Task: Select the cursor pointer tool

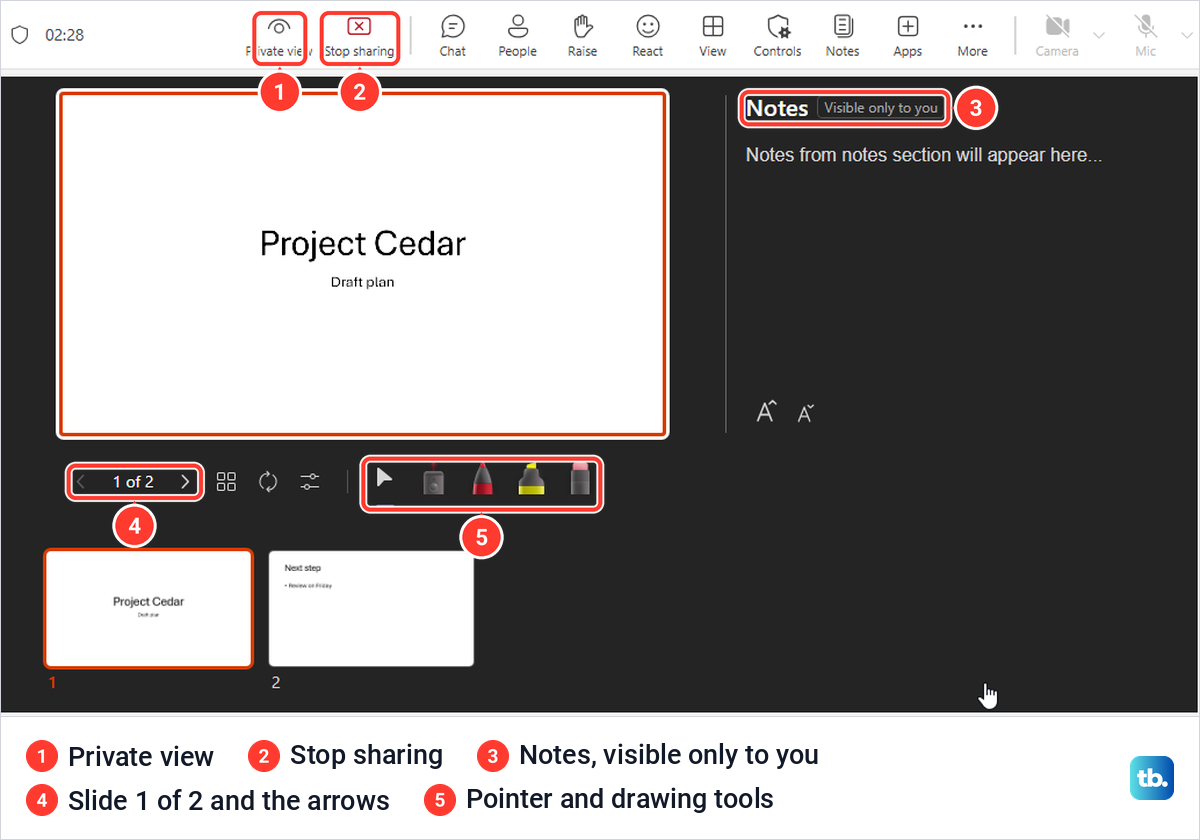Action: pyautogui.click(x=384, y=478)
